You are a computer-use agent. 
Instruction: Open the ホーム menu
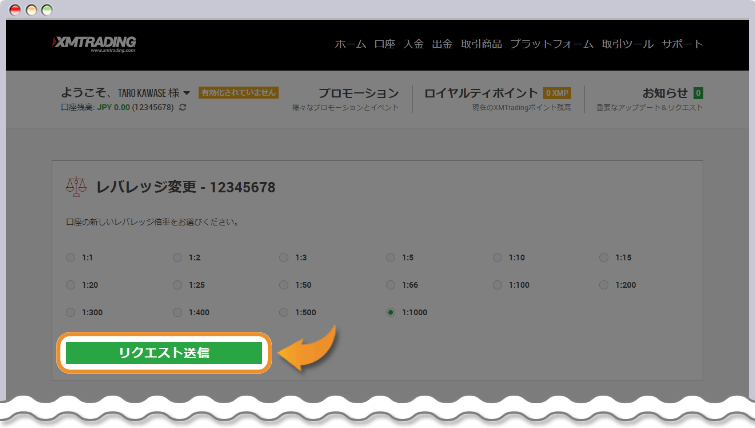(x=350, y=44)
